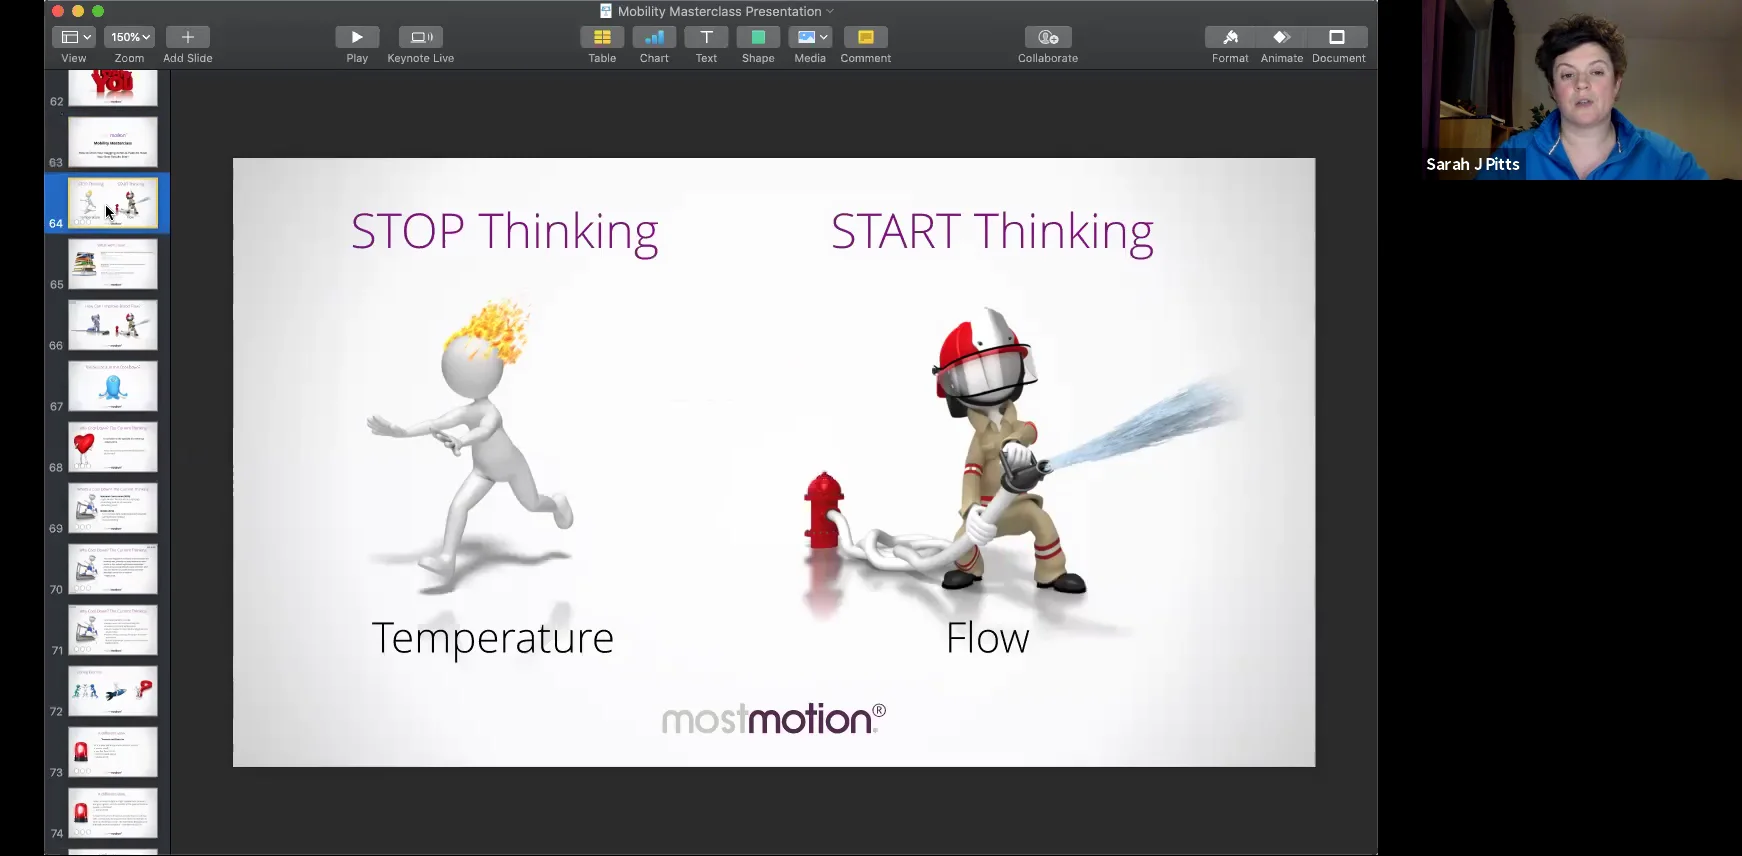Open the Media insert dropdown
Screen dimensions: 1742x856
click(x=810, y=37)
